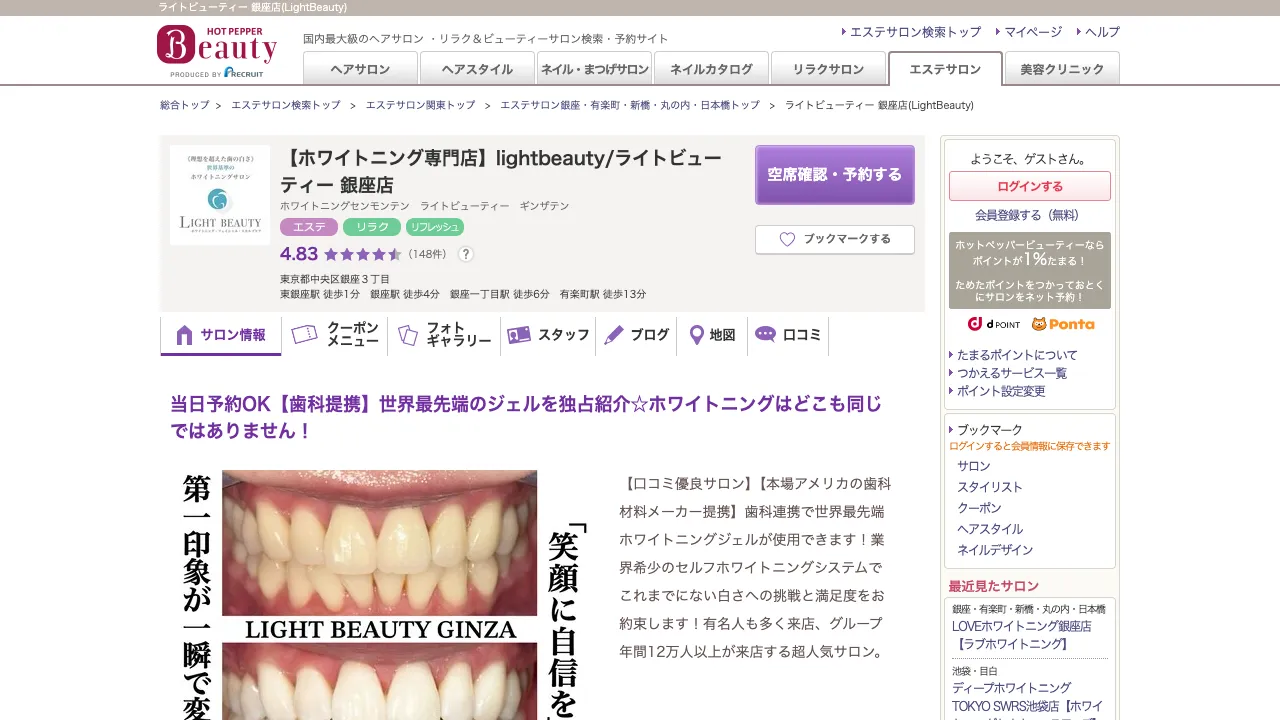Click 総合トップ breadcrumb
This screenshot has height=720, width=1280.
185,105
